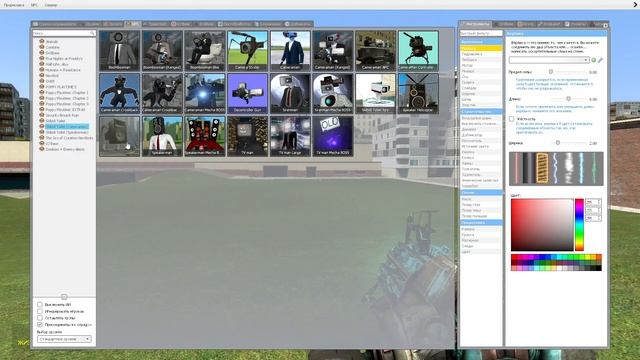This screenshot has height=360, width=640.
Task: Collapse the Позинг tool category header
Action: click(x=481, y=192)
